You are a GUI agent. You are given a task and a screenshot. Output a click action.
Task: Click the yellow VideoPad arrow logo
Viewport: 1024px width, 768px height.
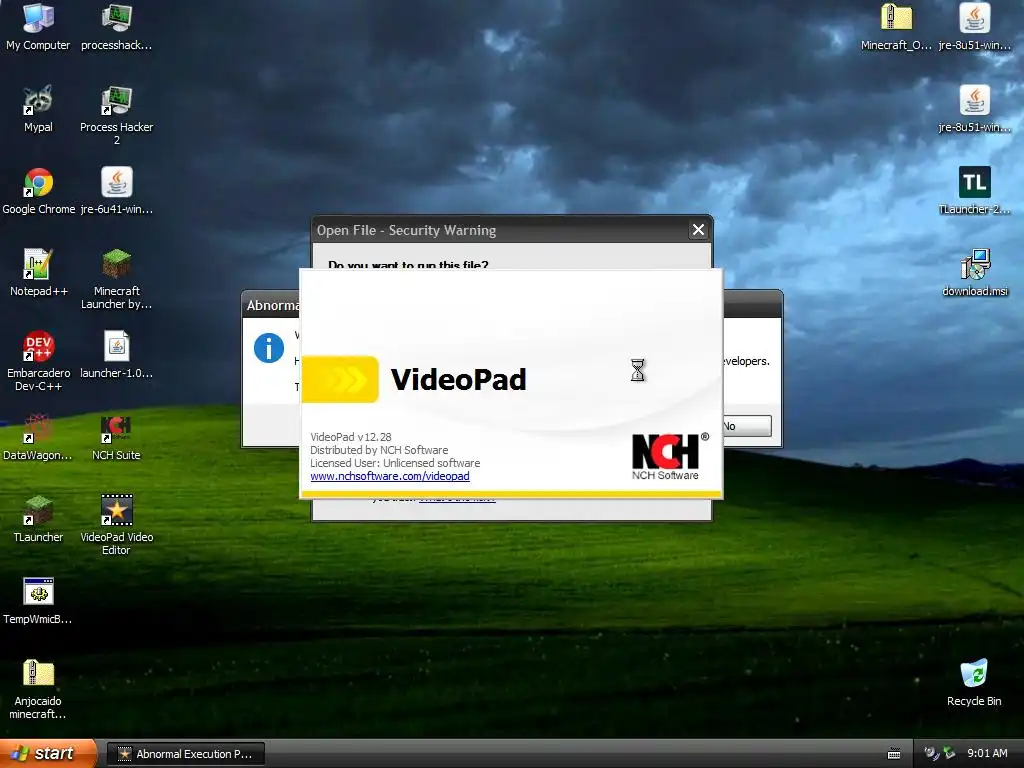pyautogui.click(x=340, y=379)
